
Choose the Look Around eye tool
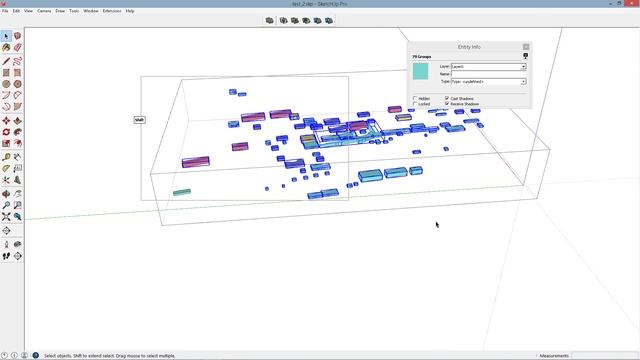(x=18, y=244)
